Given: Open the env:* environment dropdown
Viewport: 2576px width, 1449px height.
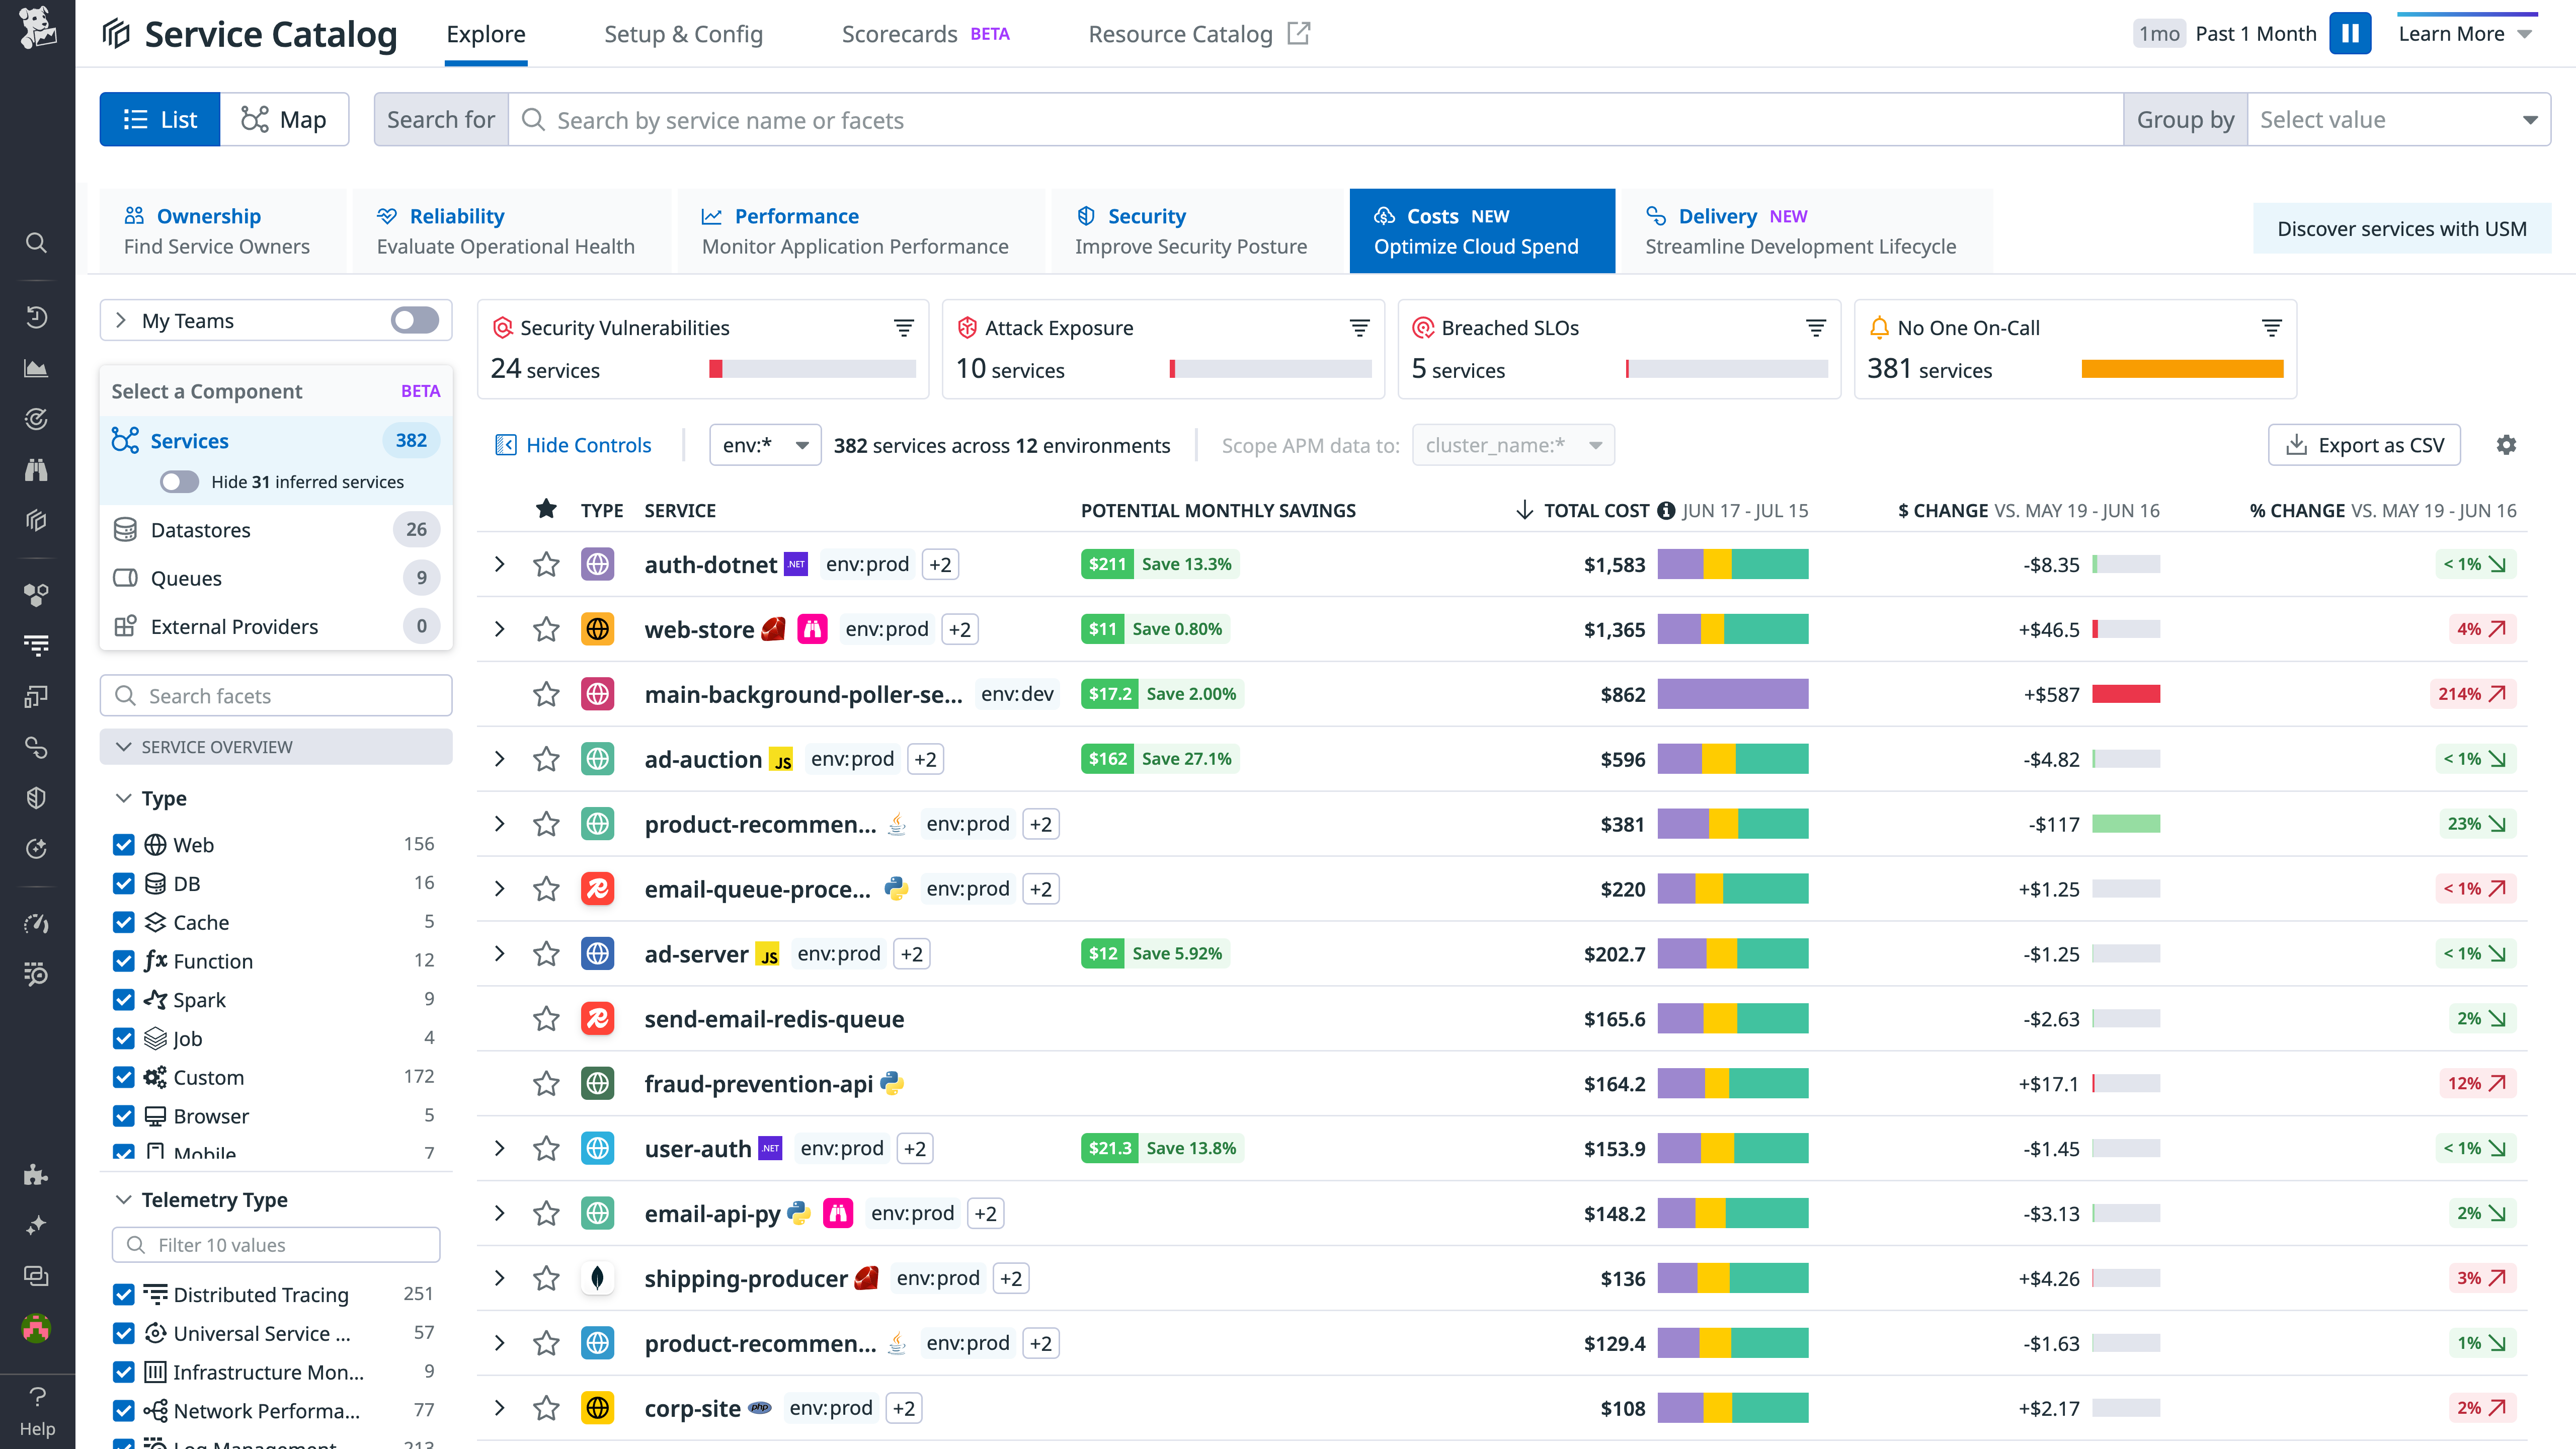Looking at the screenshot, I should tap(764, 445).
